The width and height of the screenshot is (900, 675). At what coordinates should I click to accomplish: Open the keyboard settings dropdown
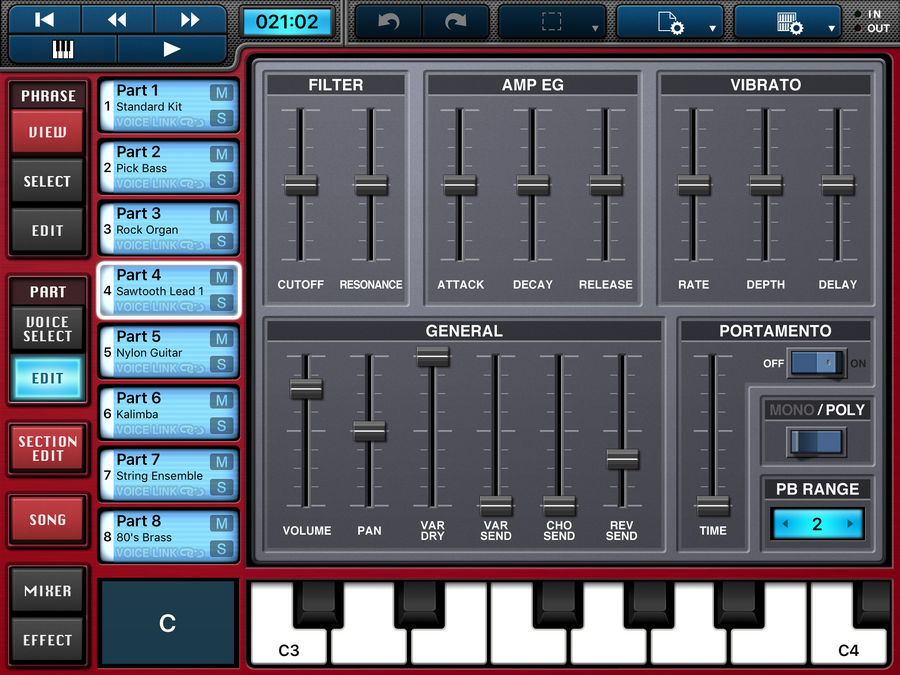click(787, 22)
